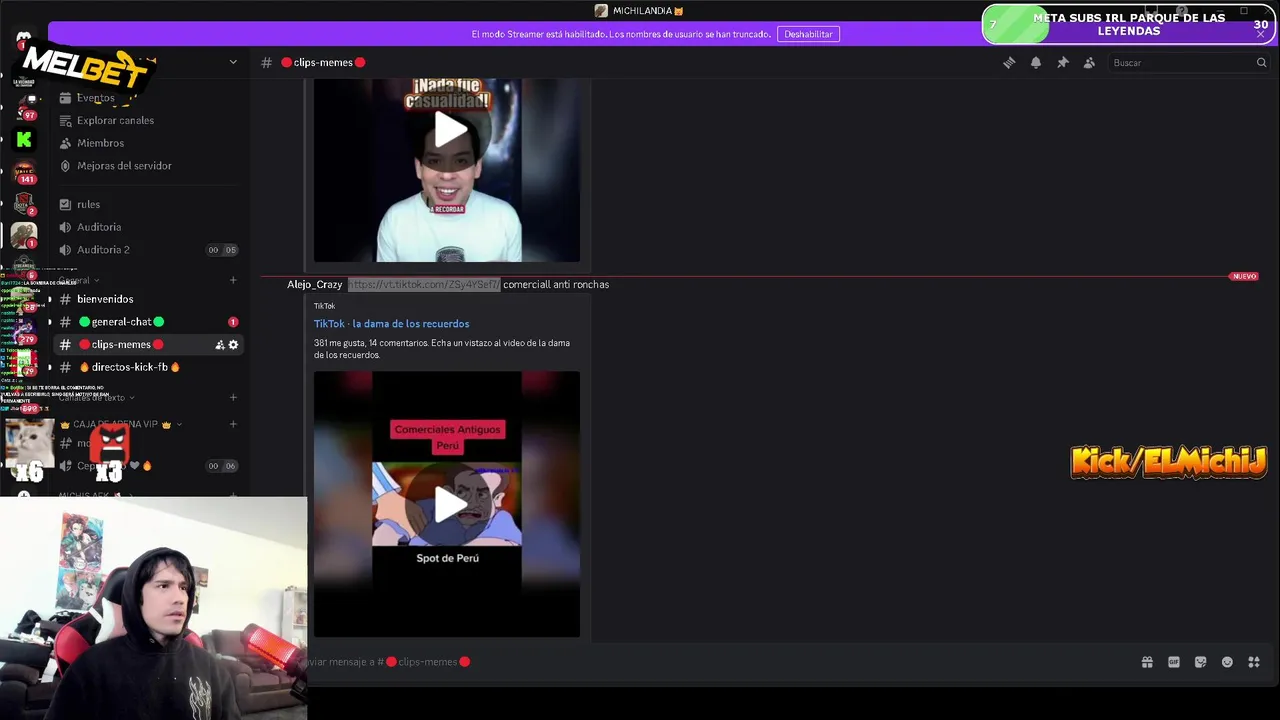The width and height of the screenshot is (1280, 720).
Task: Expand the general-chat channel threads arrow
Action: click(50, 322)
